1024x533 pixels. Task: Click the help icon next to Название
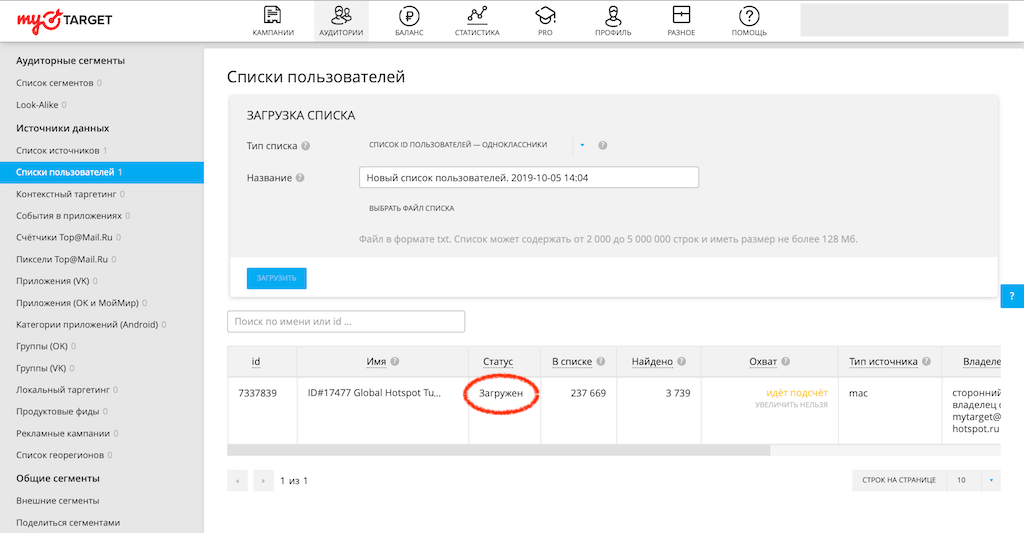[x=301, y=178]
